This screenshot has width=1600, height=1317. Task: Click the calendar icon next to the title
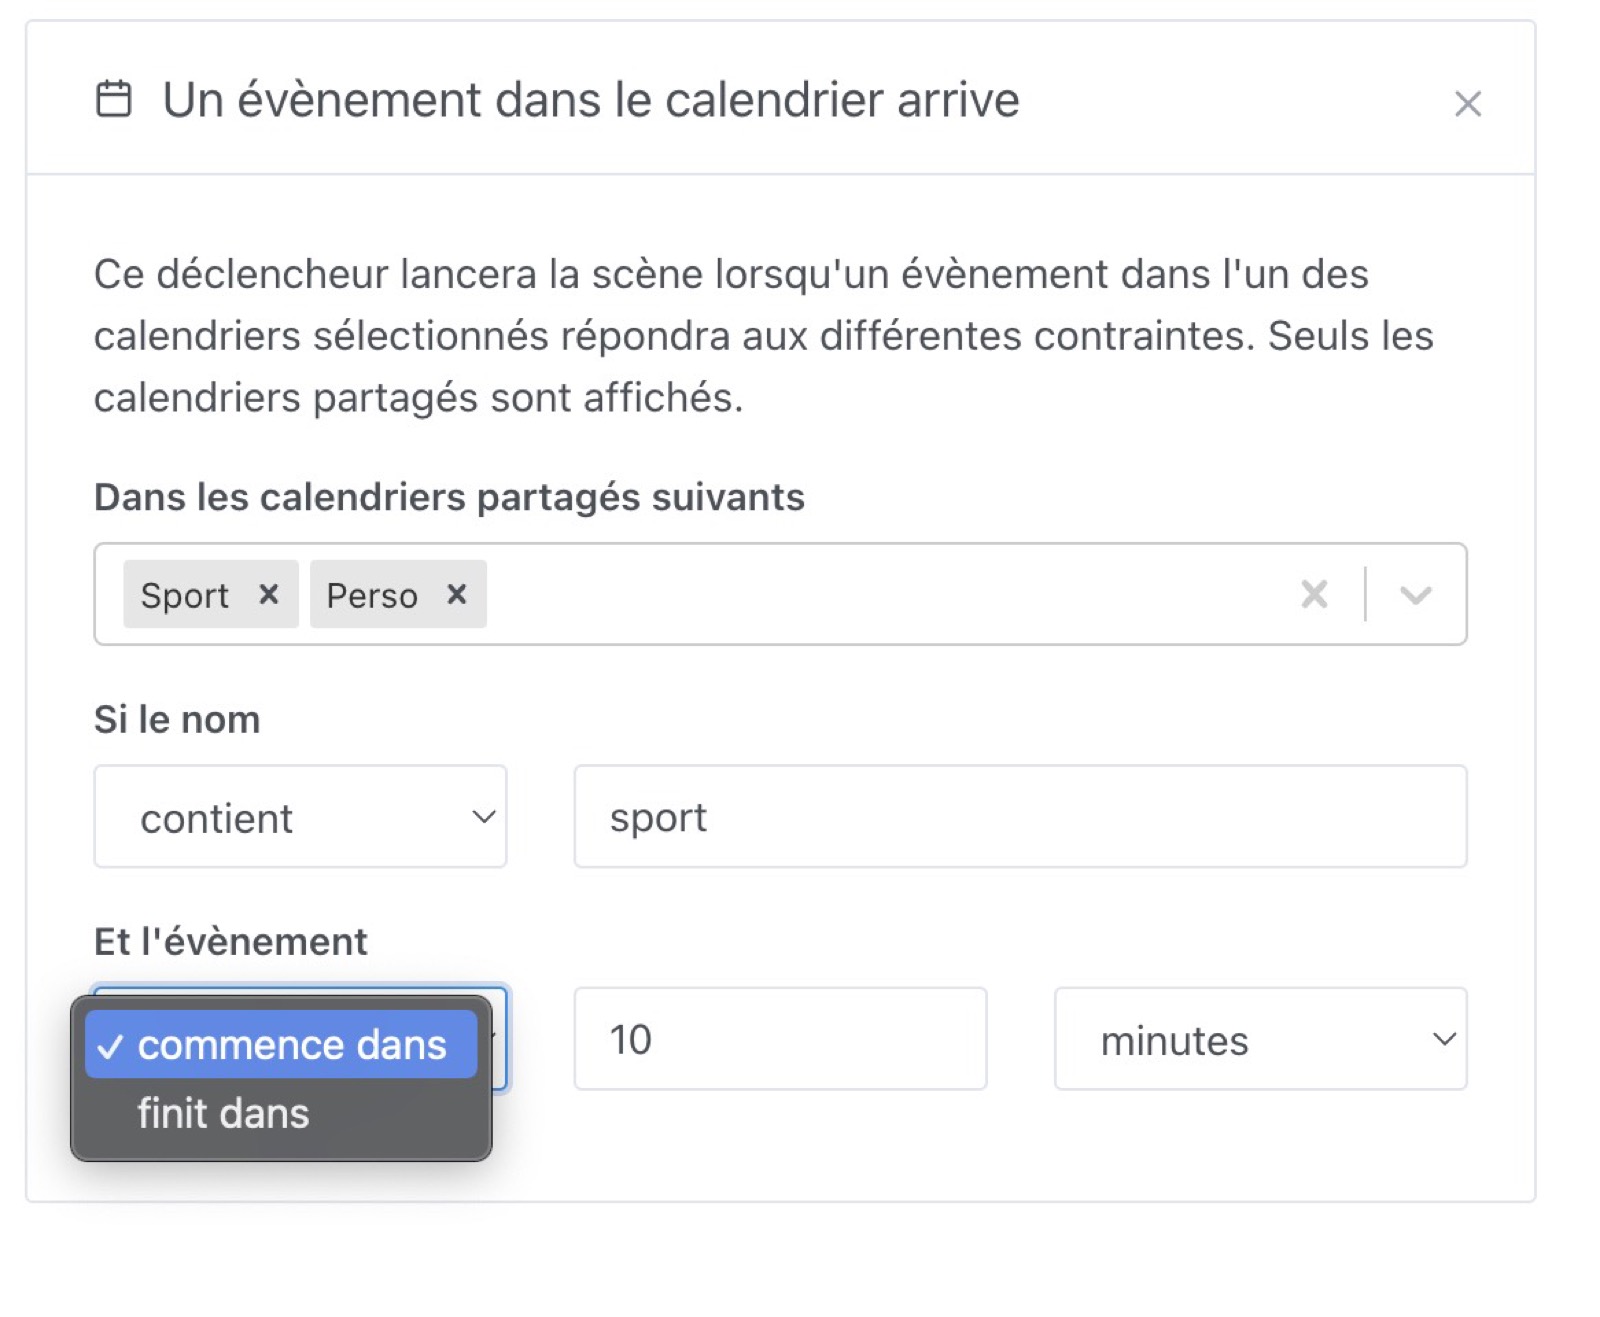point(115,99)
